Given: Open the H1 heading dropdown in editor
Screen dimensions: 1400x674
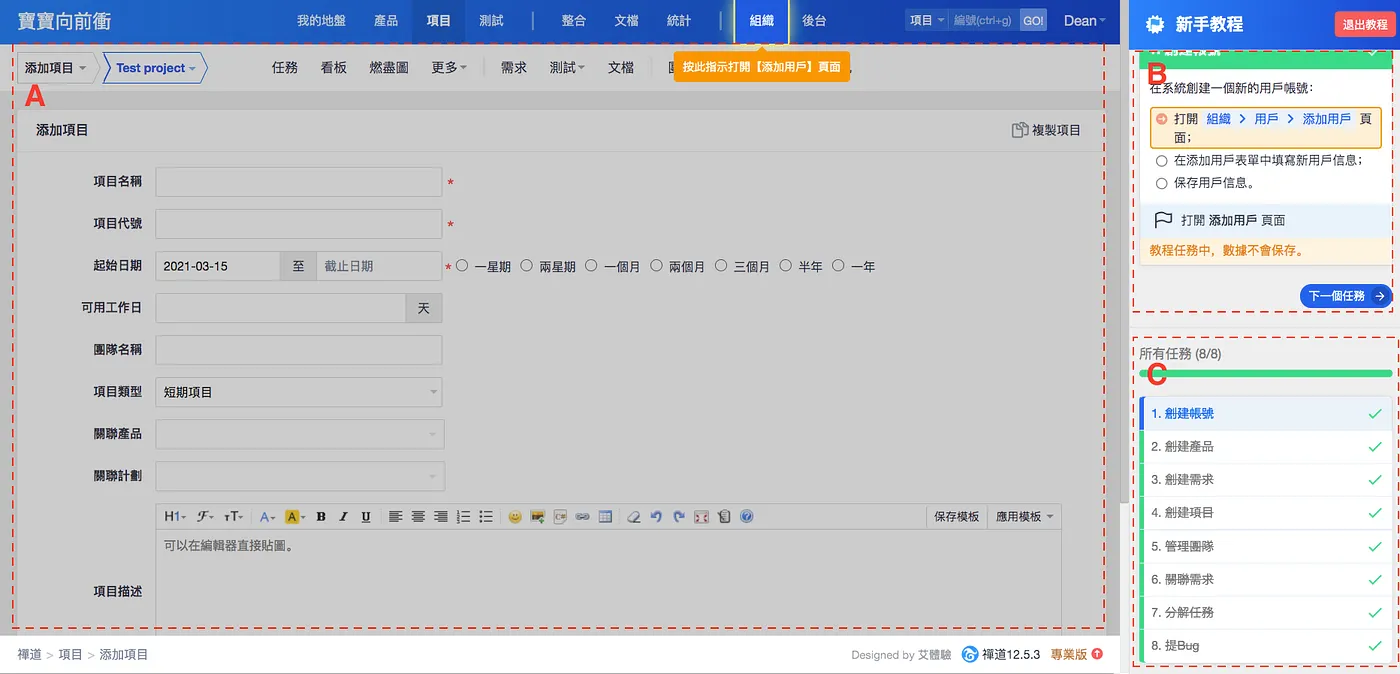Looking at the screenshot, I should point(174,517).
